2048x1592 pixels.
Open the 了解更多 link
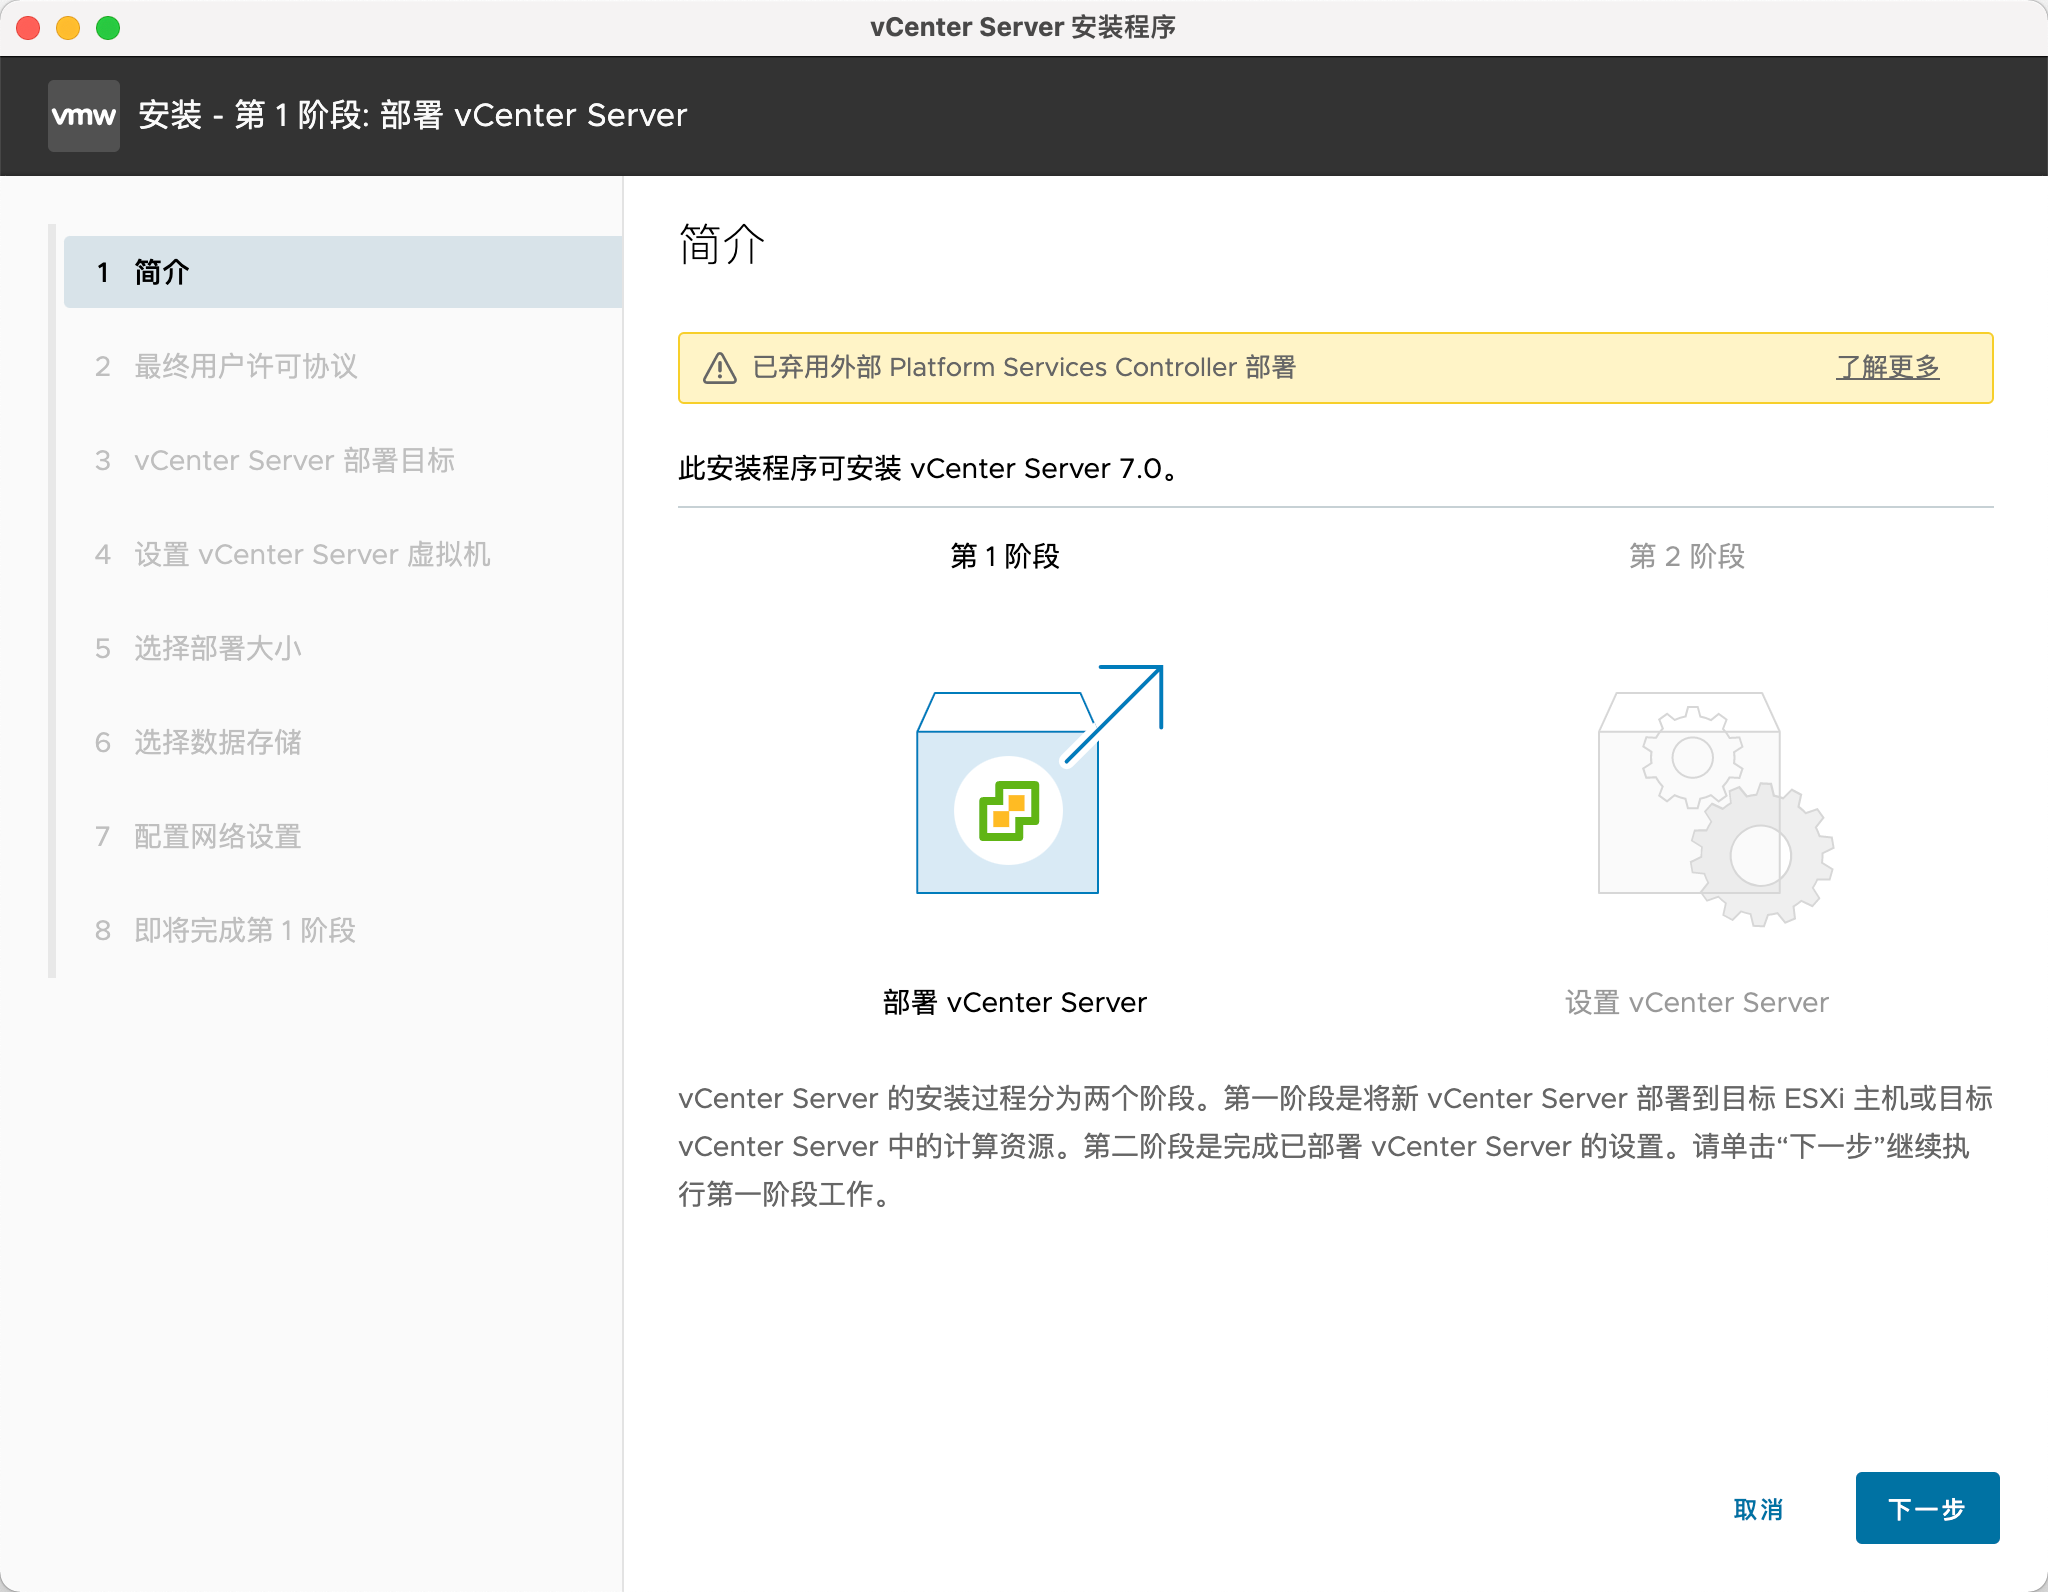pyautogui.click(x=1887, y=368)
